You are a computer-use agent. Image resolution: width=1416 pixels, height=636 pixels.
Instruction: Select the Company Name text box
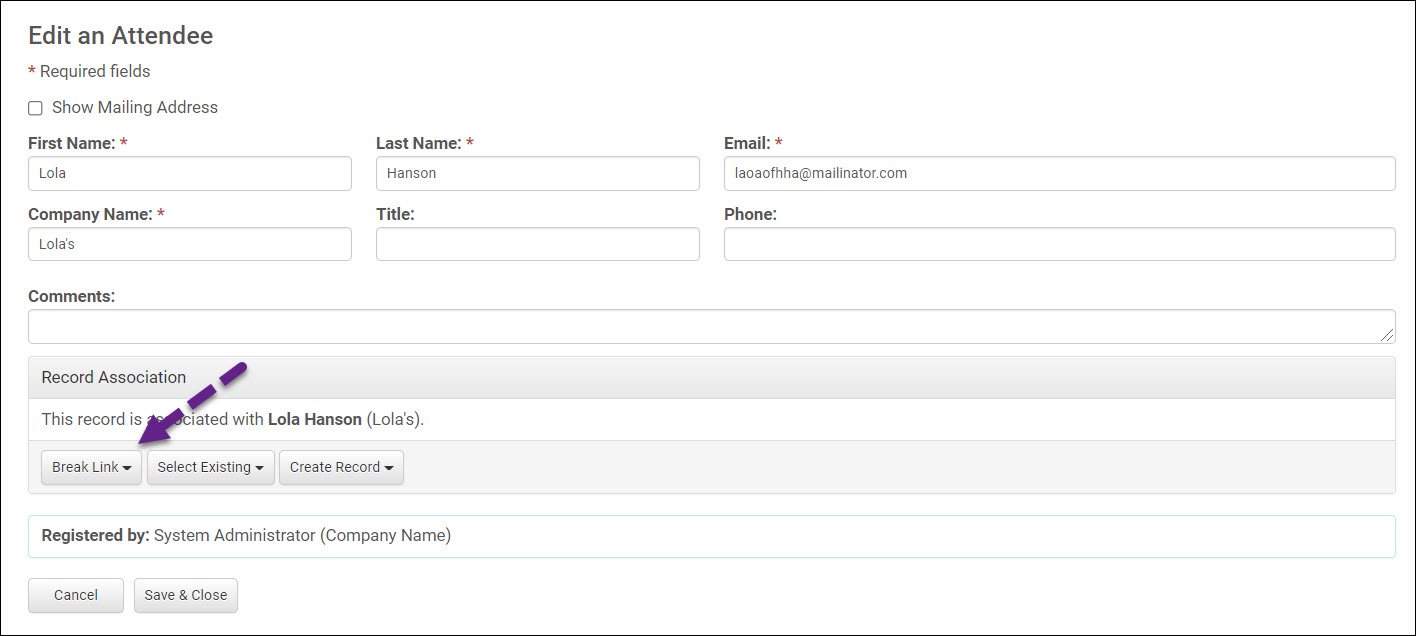tap(190, 244)
